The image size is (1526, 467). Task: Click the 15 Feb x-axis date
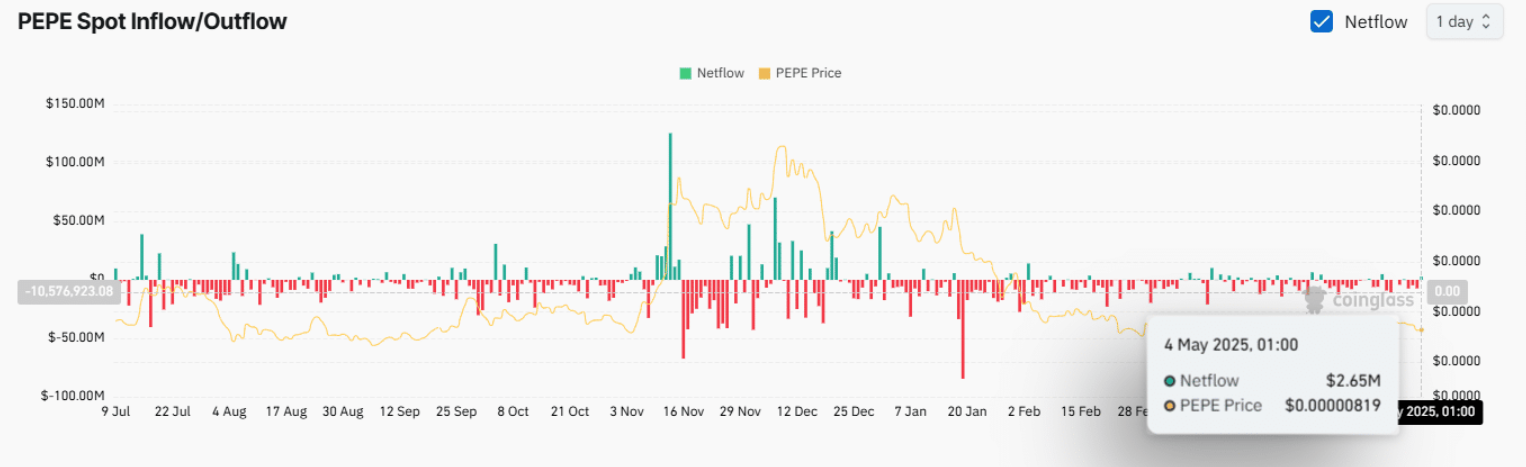1080,411
